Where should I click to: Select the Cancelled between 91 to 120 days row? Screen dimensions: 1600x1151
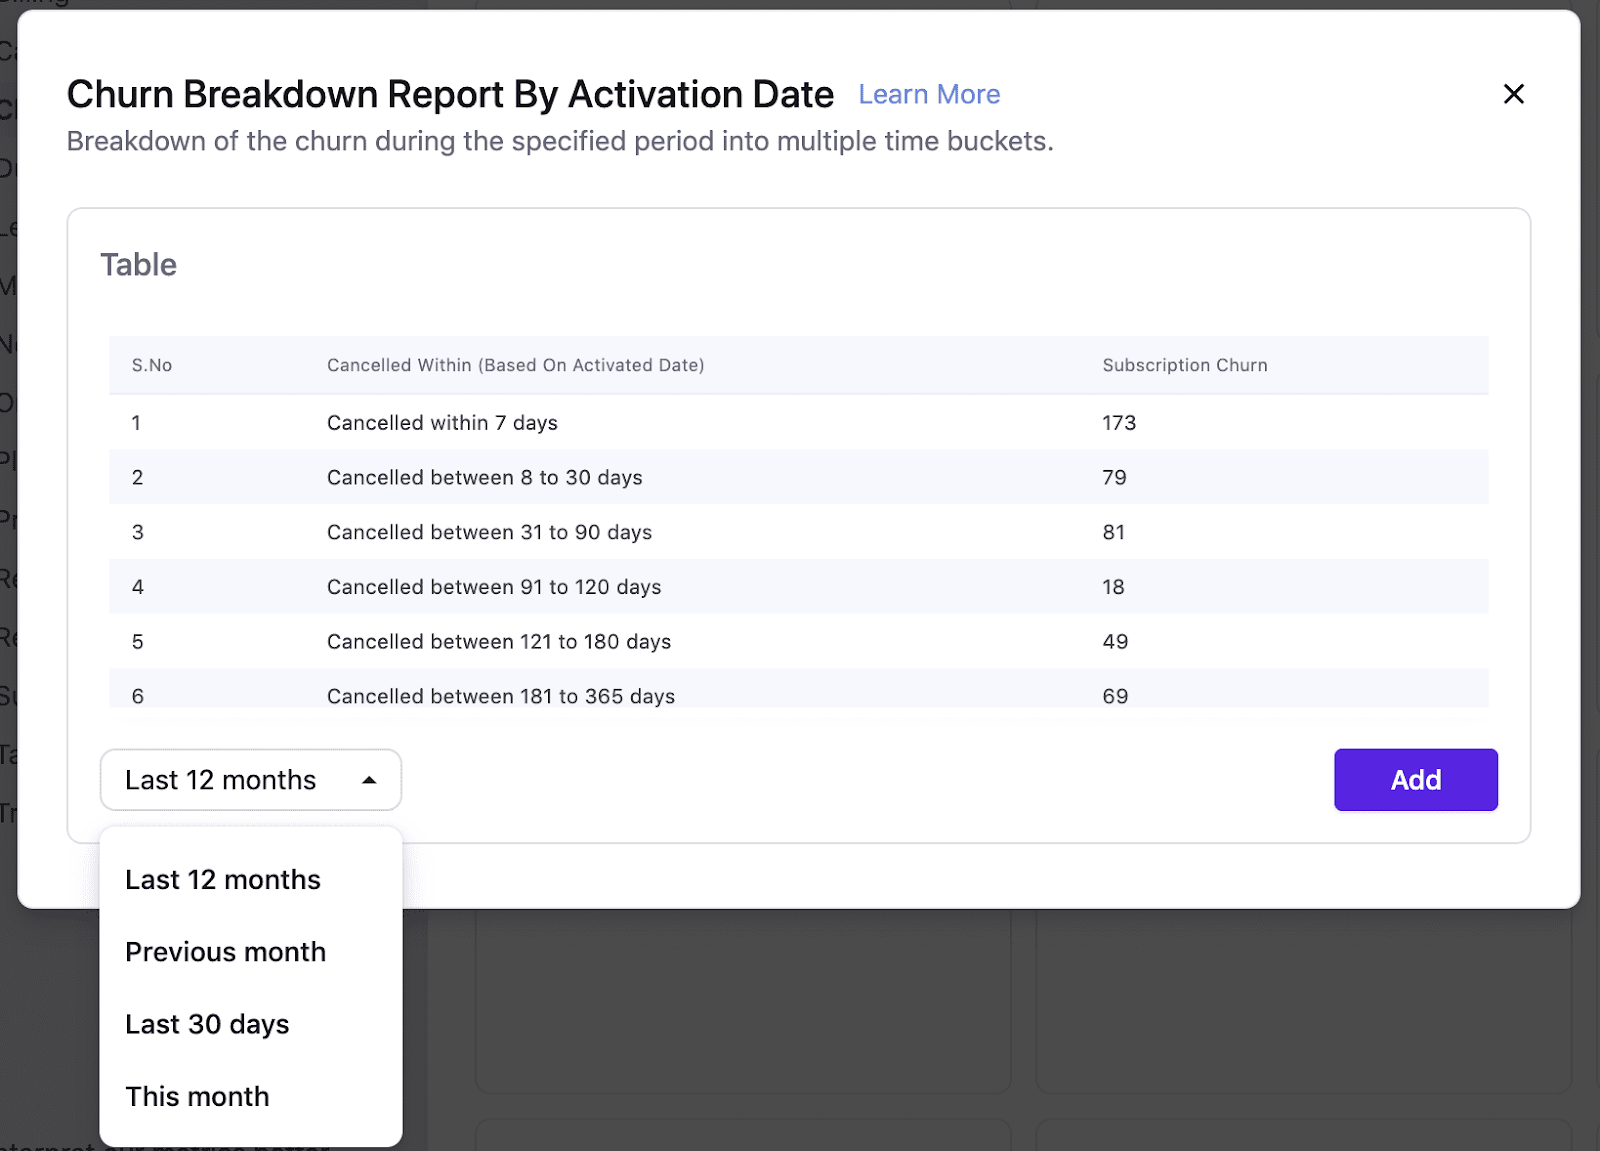pyautogui.click(x=494, y=587)
